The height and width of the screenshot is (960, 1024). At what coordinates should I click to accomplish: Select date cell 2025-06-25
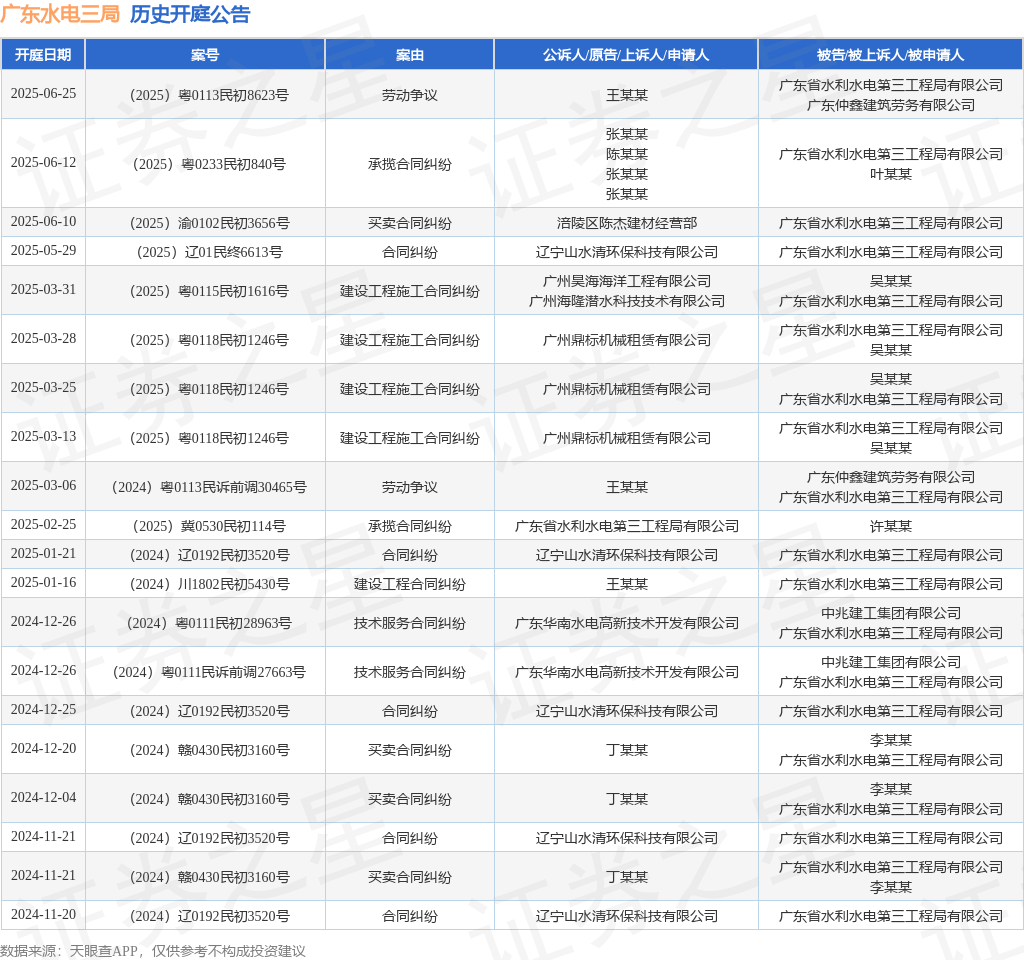[x=43, y=94]
